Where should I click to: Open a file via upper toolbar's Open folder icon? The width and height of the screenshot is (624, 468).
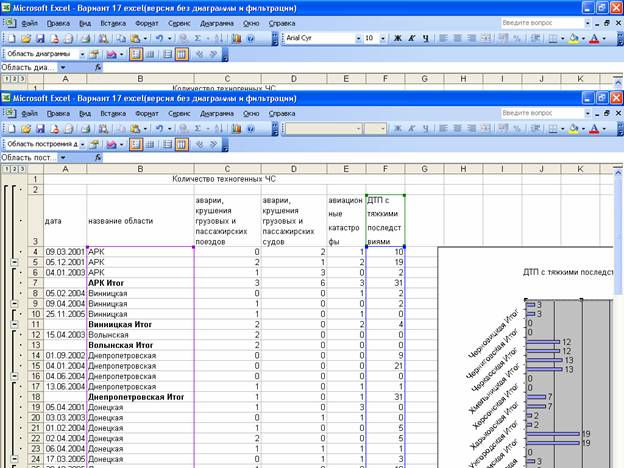pyautogui.click(x=26, y=38)
